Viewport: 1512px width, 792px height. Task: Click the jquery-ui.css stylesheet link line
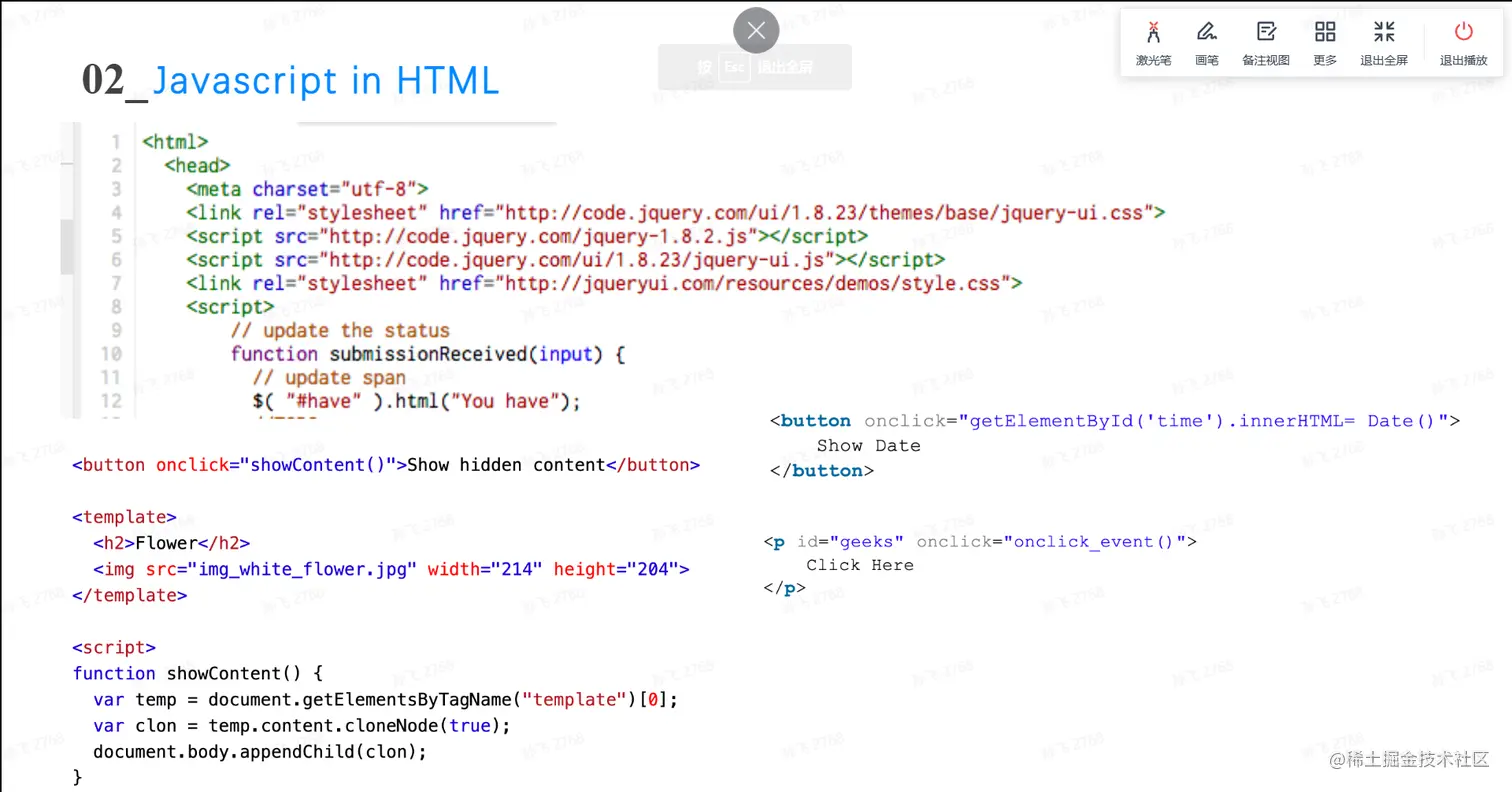point(676,212)
